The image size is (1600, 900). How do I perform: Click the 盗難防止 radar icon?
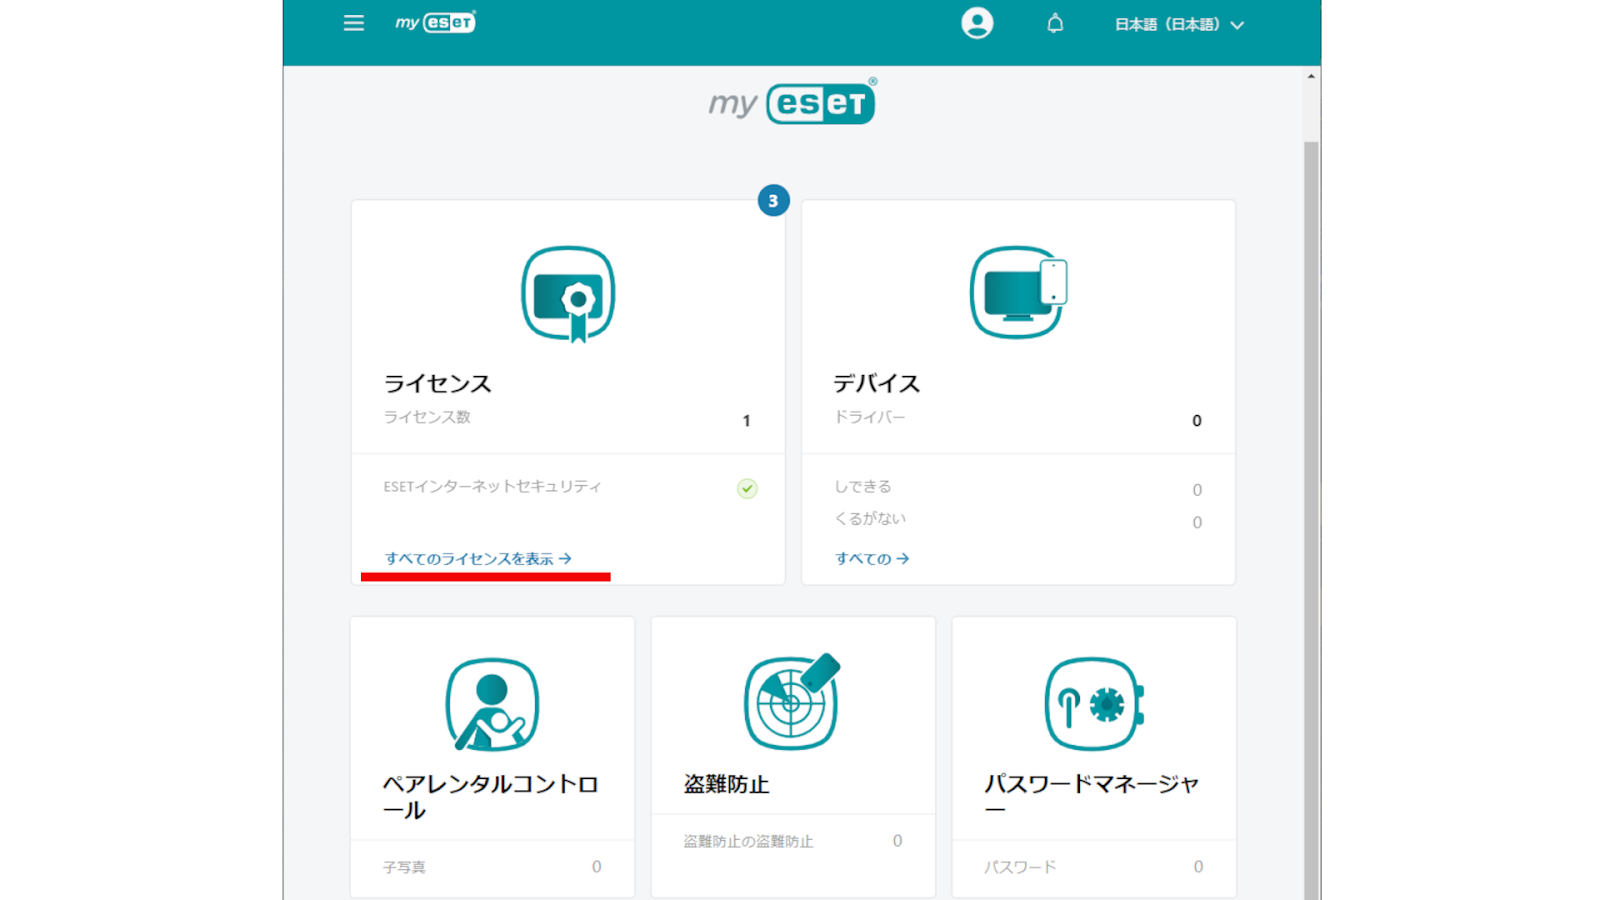click(x=792, y=702)
